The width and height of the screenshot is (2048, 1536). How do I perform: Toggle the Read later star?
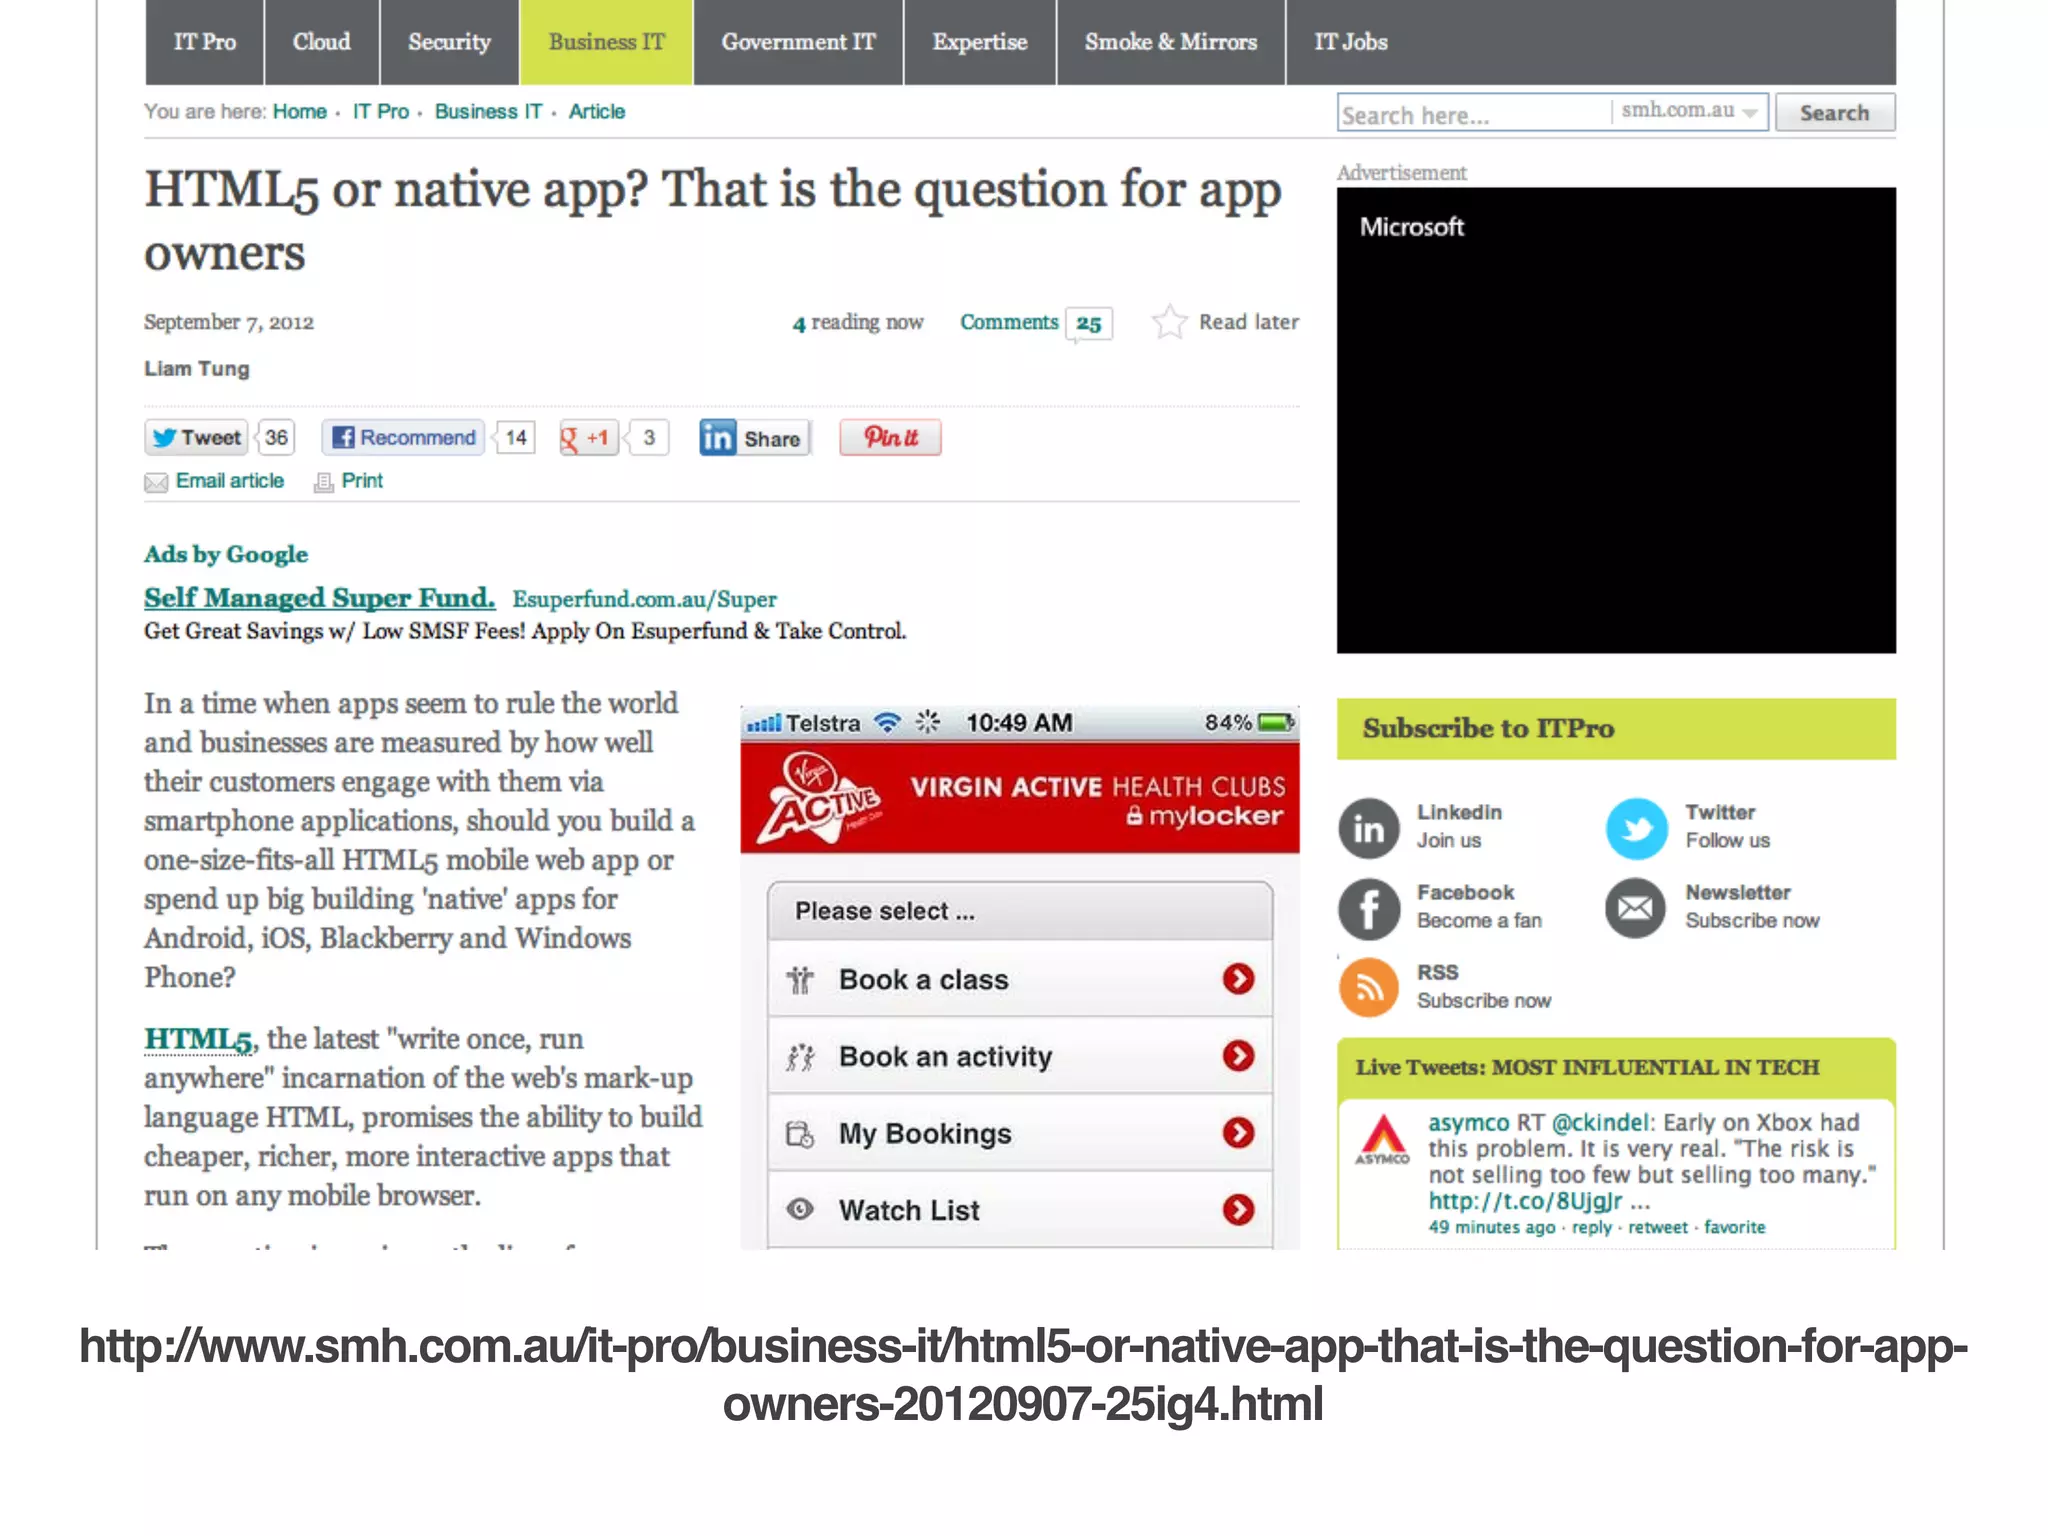pos(1168,322)
